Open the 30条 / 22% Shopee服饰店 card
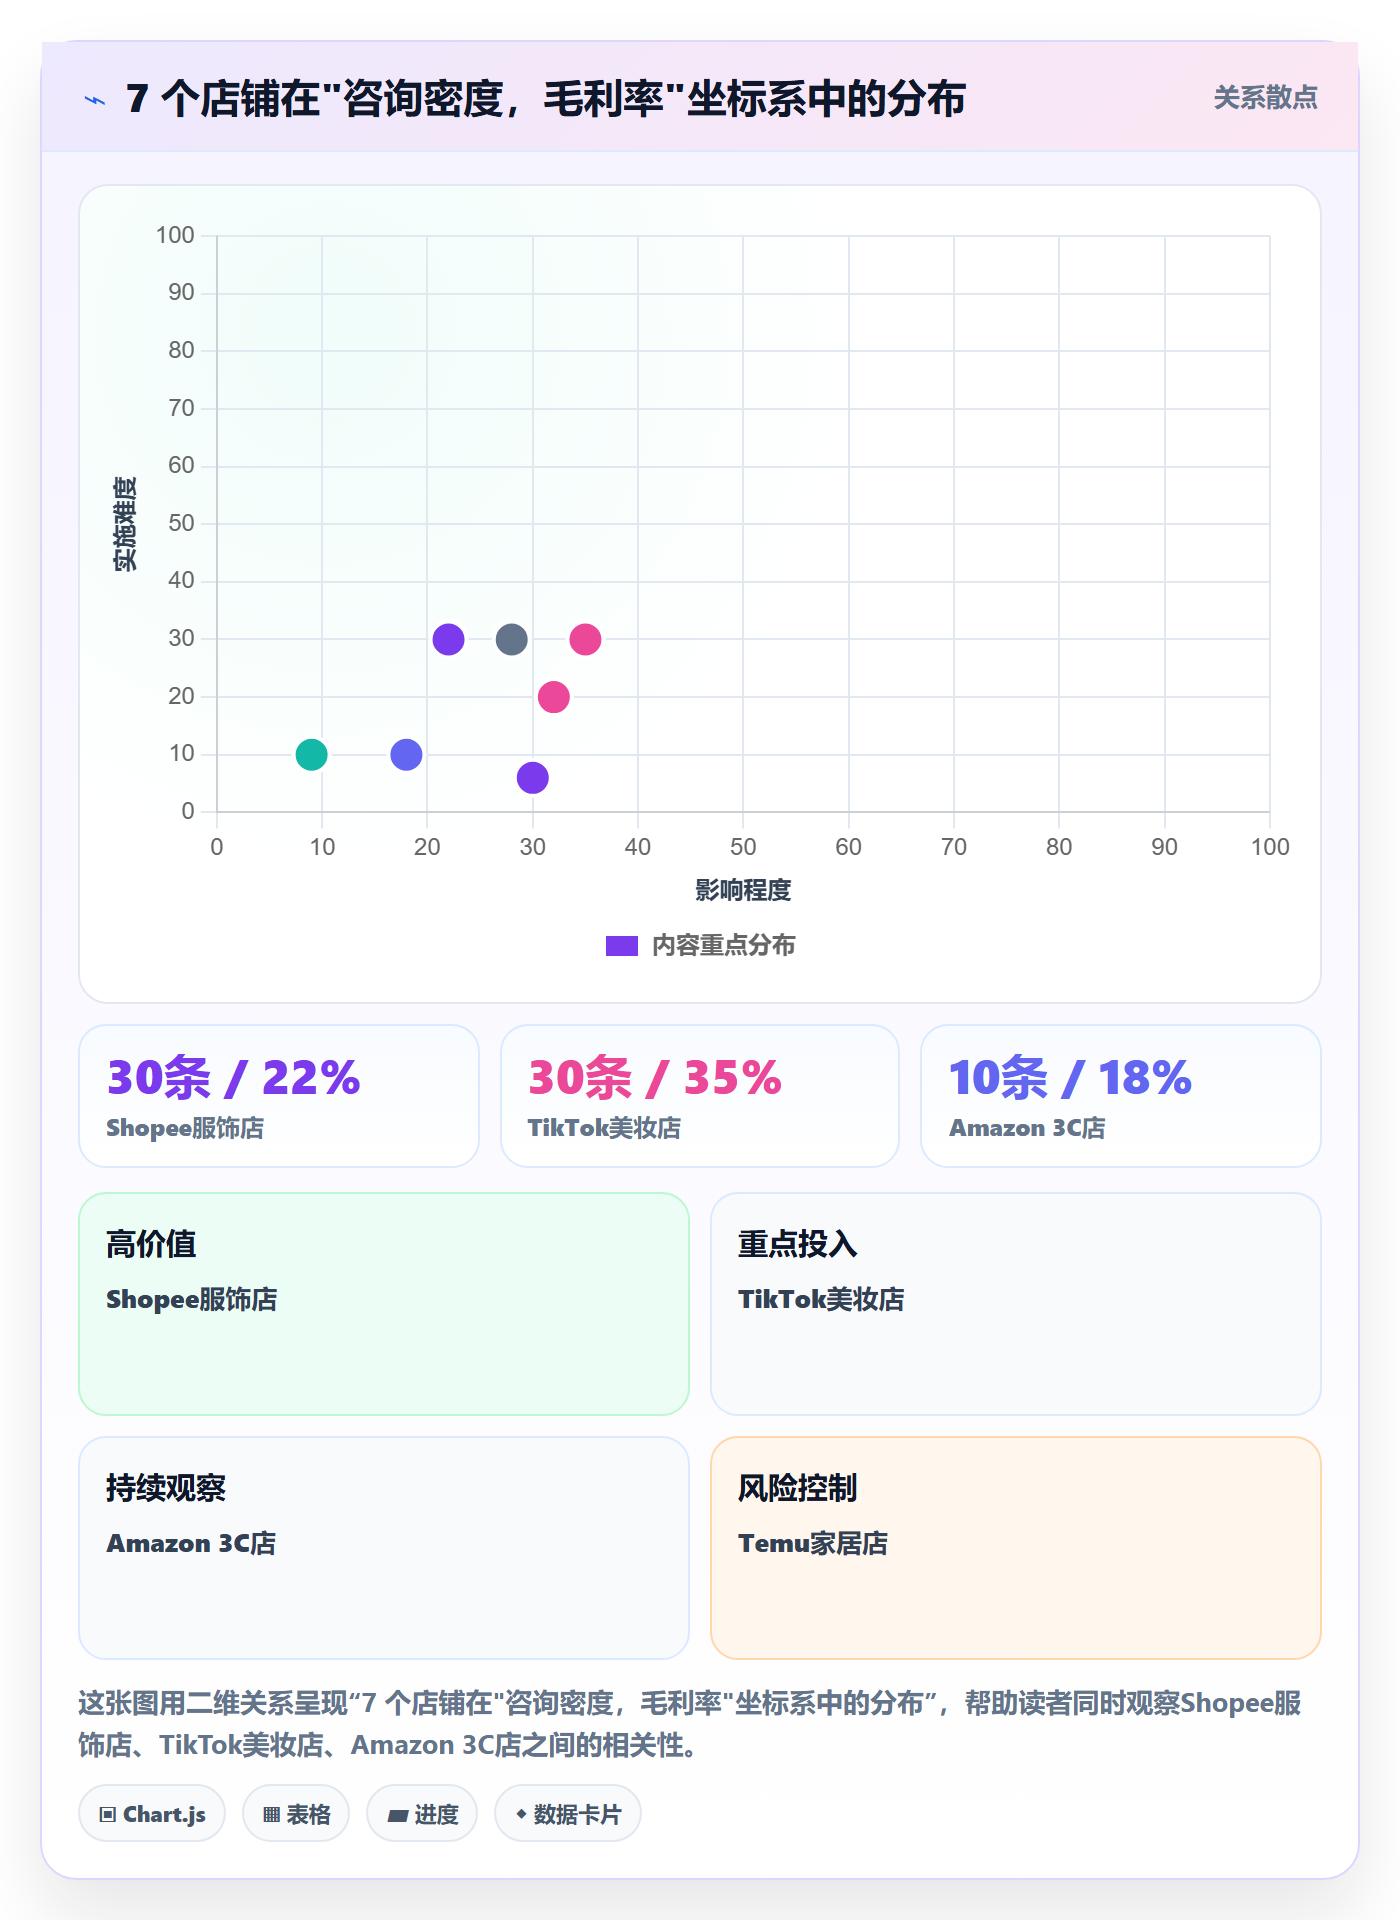 coord(279,1096)
